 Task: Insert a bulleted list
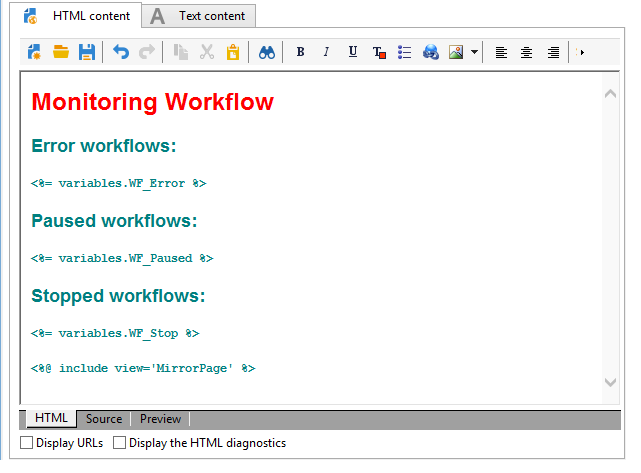click(x=404, y=52)
